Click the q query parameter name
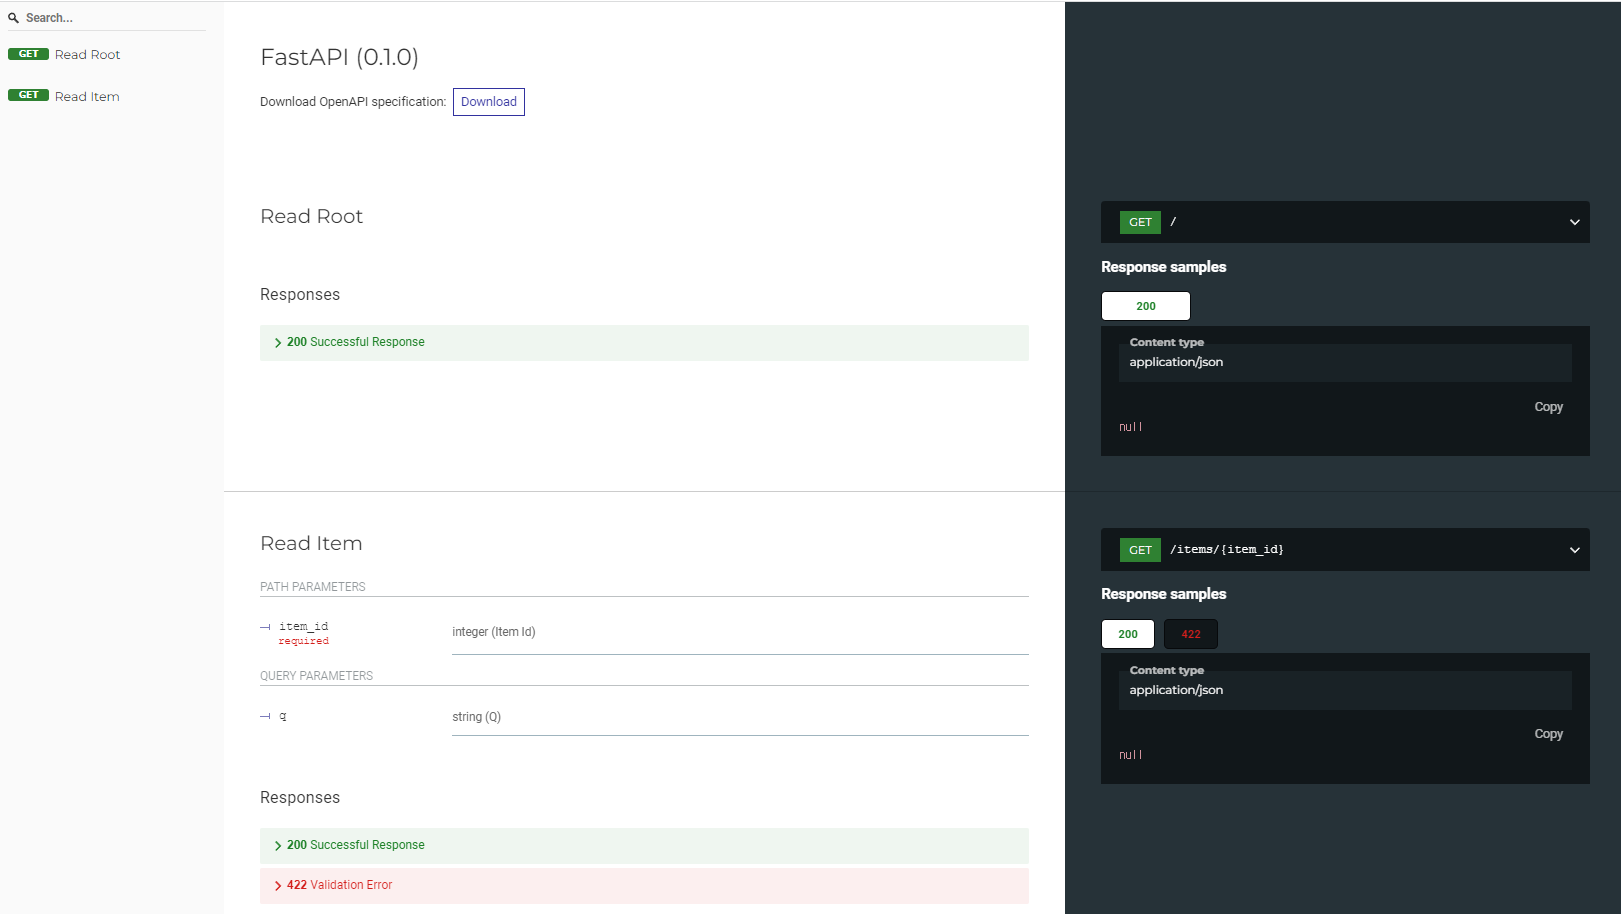1621x914 pixels. pos(283,716)
